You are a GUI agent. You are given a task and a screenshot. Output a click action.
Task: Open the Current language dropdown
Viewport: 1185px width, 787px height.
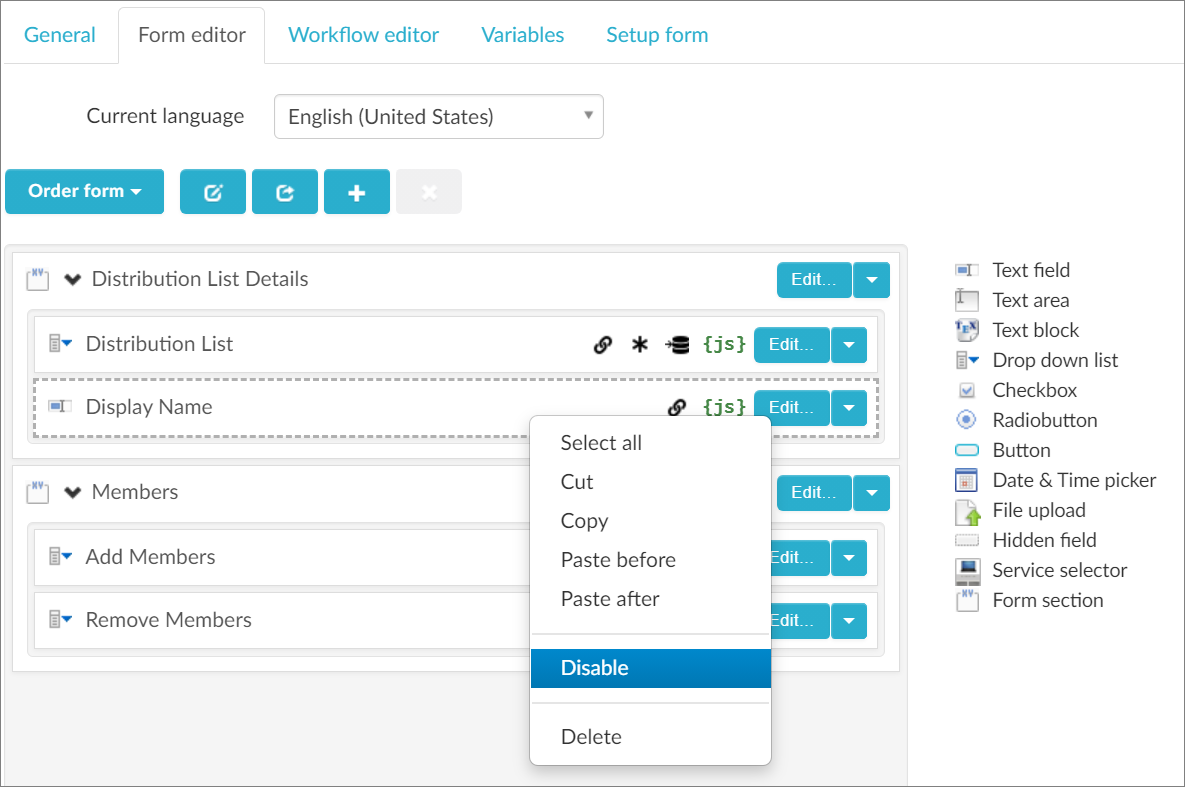click(438, 117)
